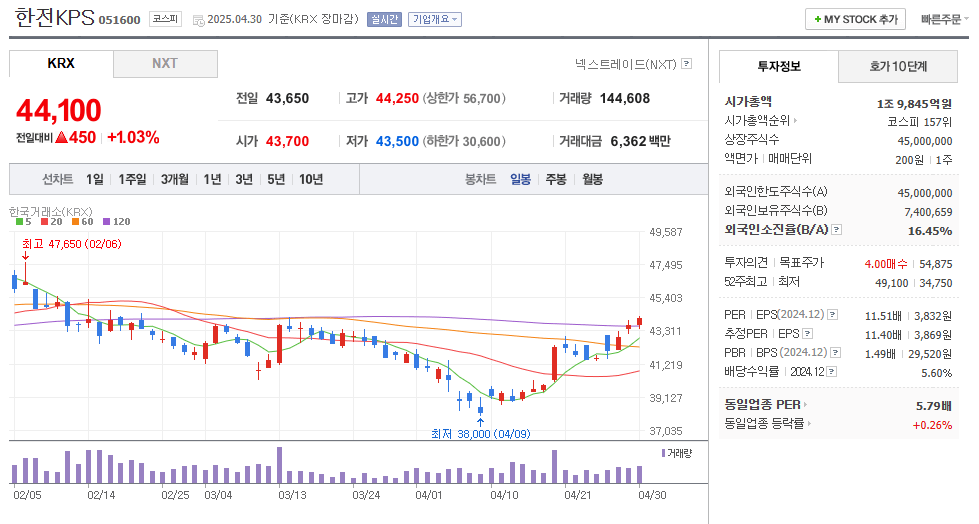Open the 동일업종 PER link
Image resolution: width=979 pixels, height=524 pixels.
coord(766,405)
